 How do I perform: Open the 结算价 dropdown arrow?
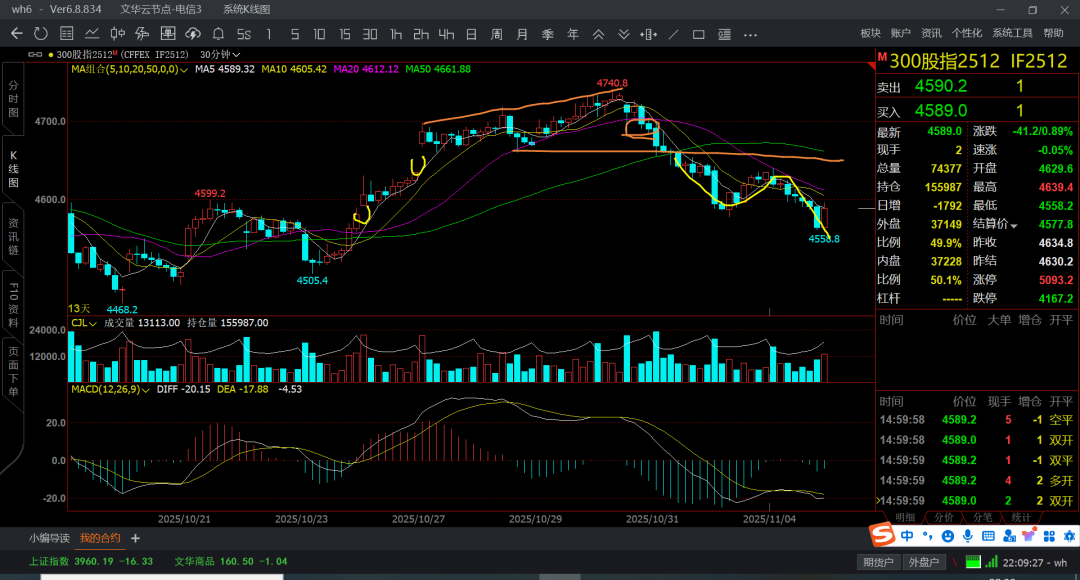(1014, 225)
